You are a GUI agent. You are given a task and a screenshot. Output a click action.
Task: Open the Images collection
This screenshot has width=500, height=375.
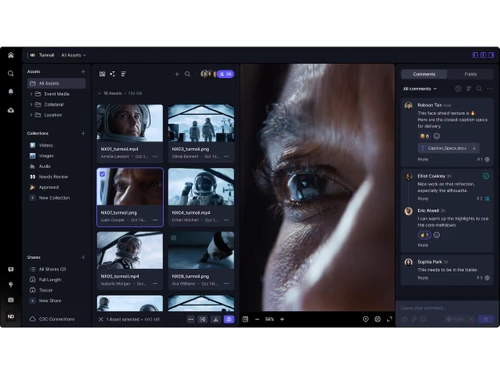(x=46, y=156)
